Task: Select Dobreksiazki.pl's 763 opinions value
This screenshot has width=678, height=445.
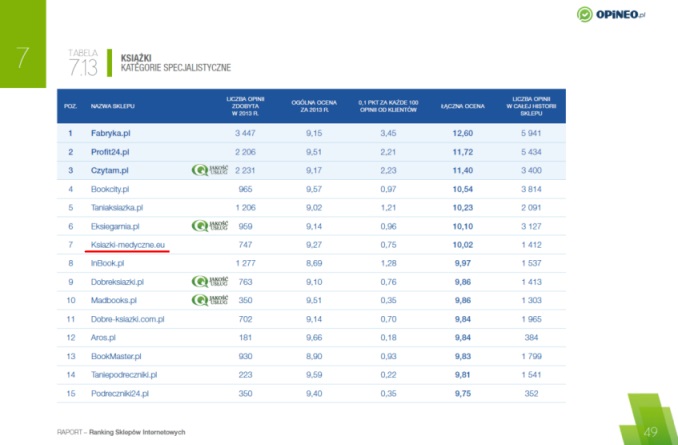Action: pyautogui.click(x=245, y=282)
